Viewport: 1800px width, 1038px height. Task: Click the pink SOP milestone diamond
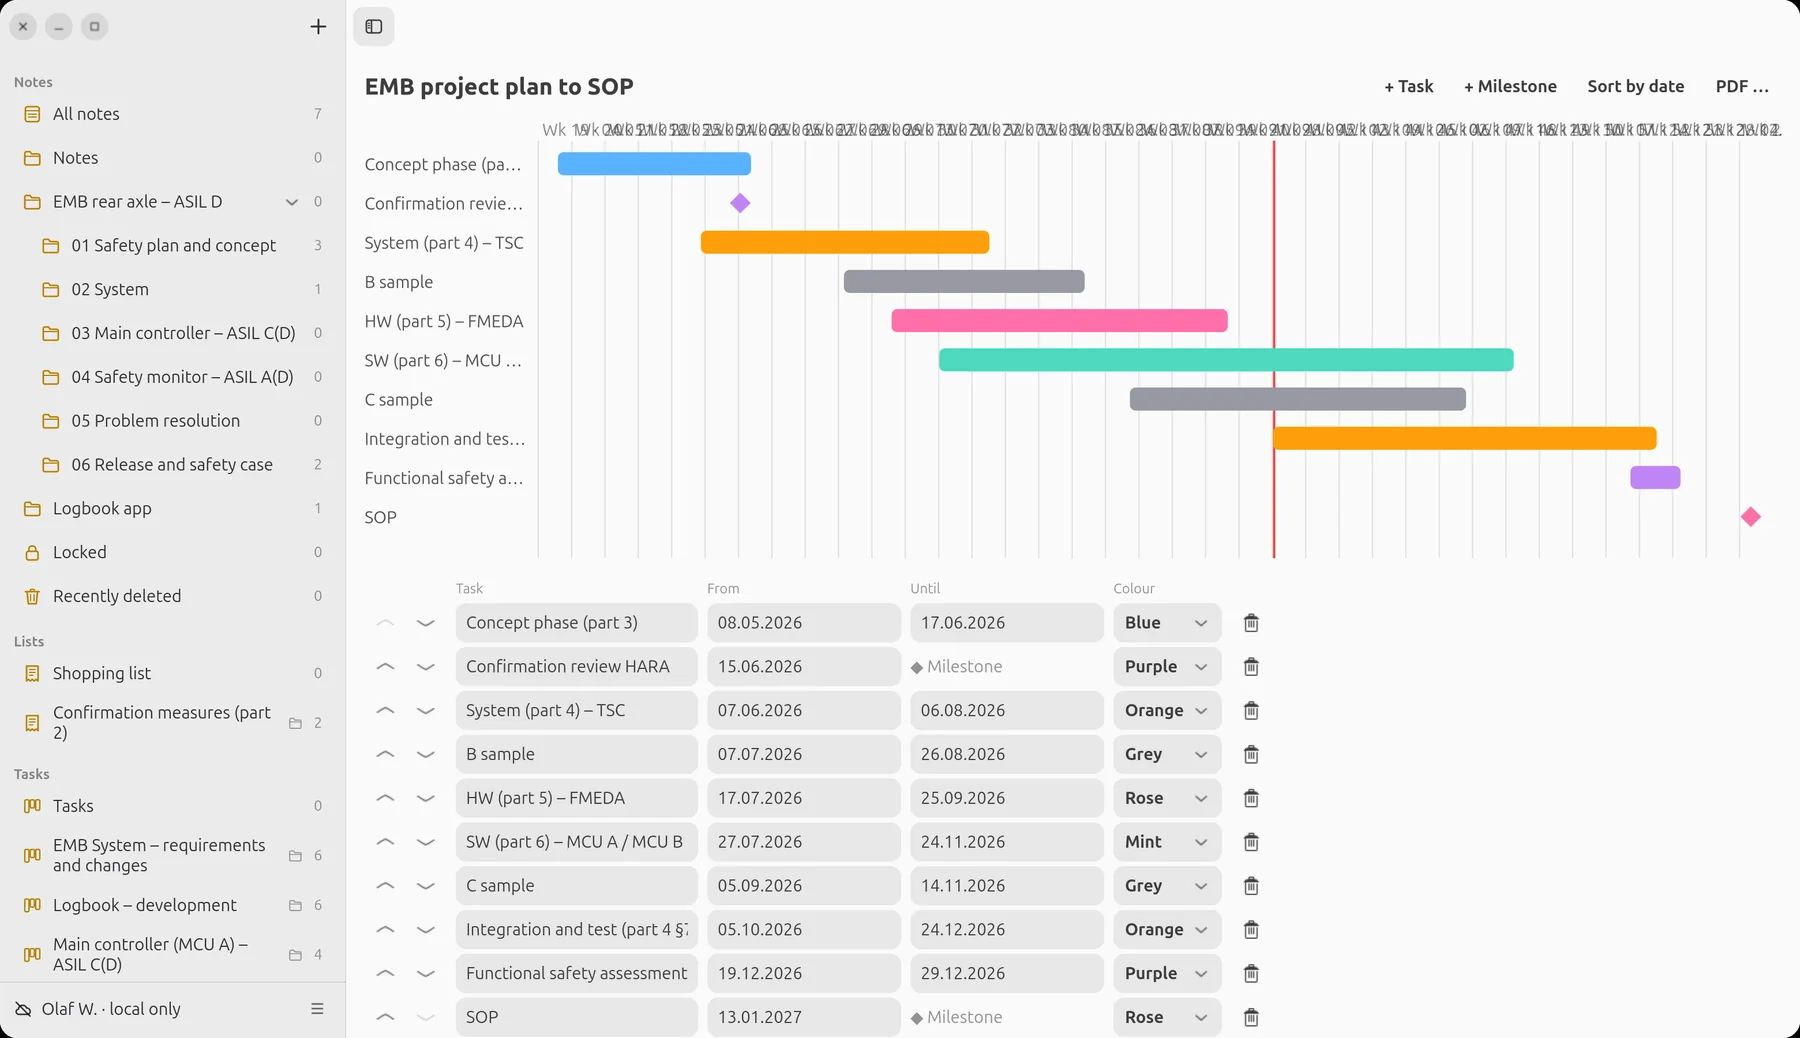1750,517
